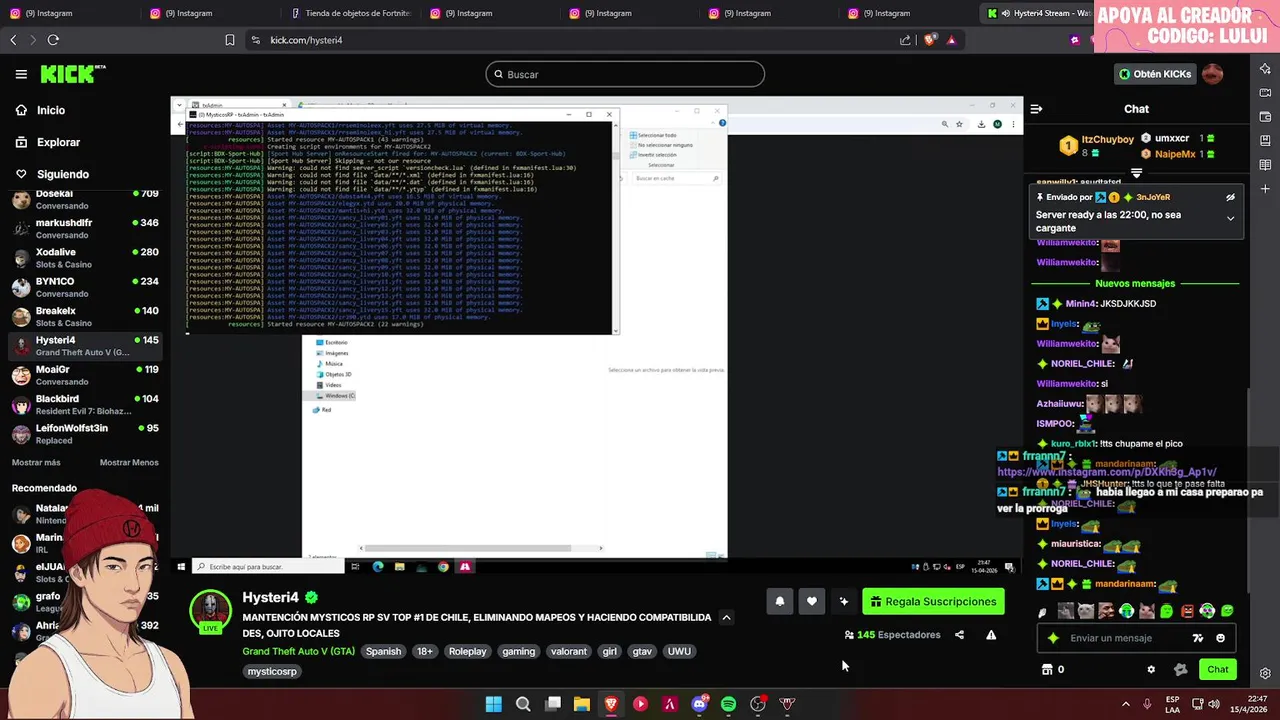Send message with green Chat button

[1217, 669]
